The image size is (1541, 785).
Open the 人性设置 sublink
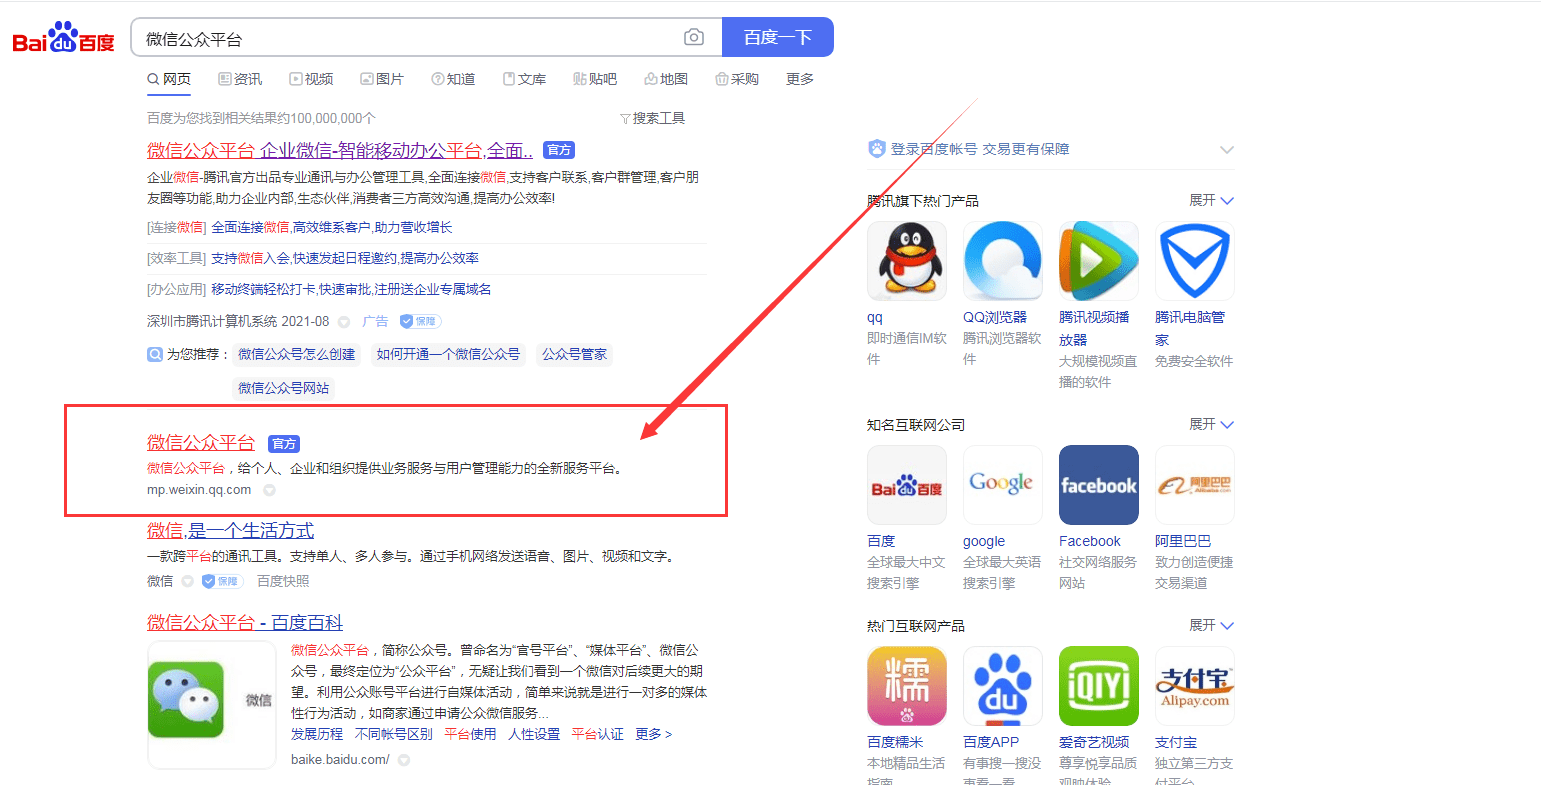coord(534,734)
